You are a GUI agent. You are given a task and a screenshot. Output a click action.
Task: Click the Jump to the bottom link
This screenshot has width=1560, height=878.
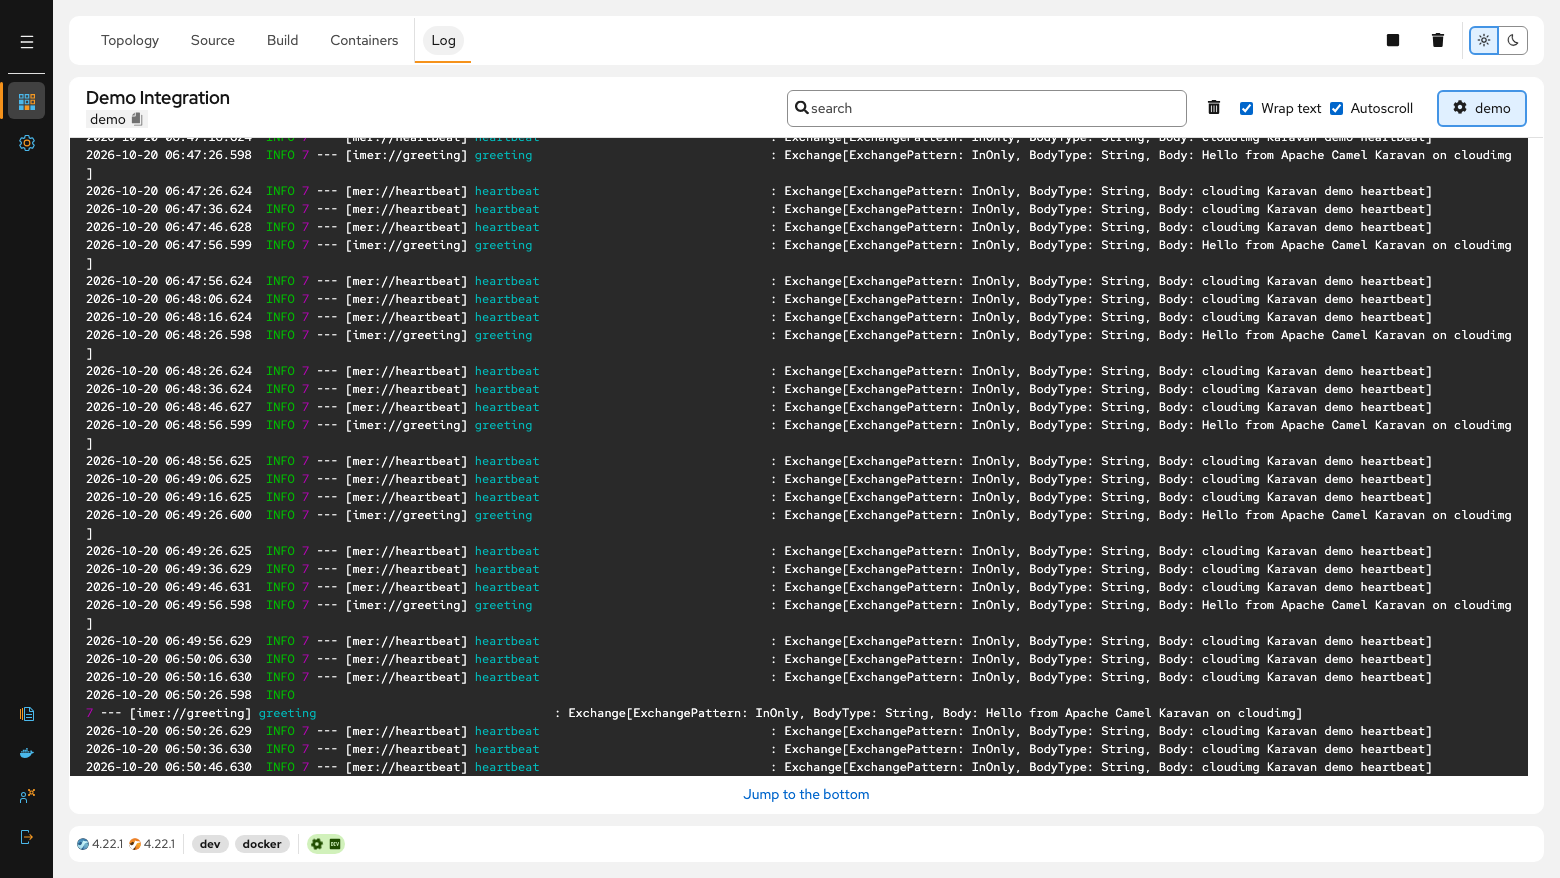[806, 794]
